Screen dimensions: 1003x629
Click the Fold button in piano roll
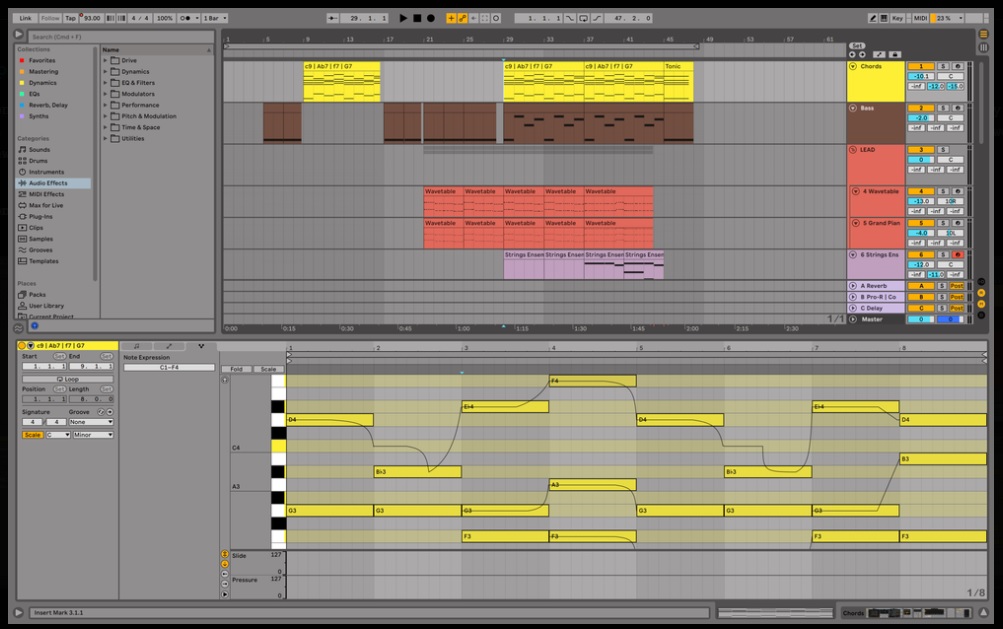237,369
